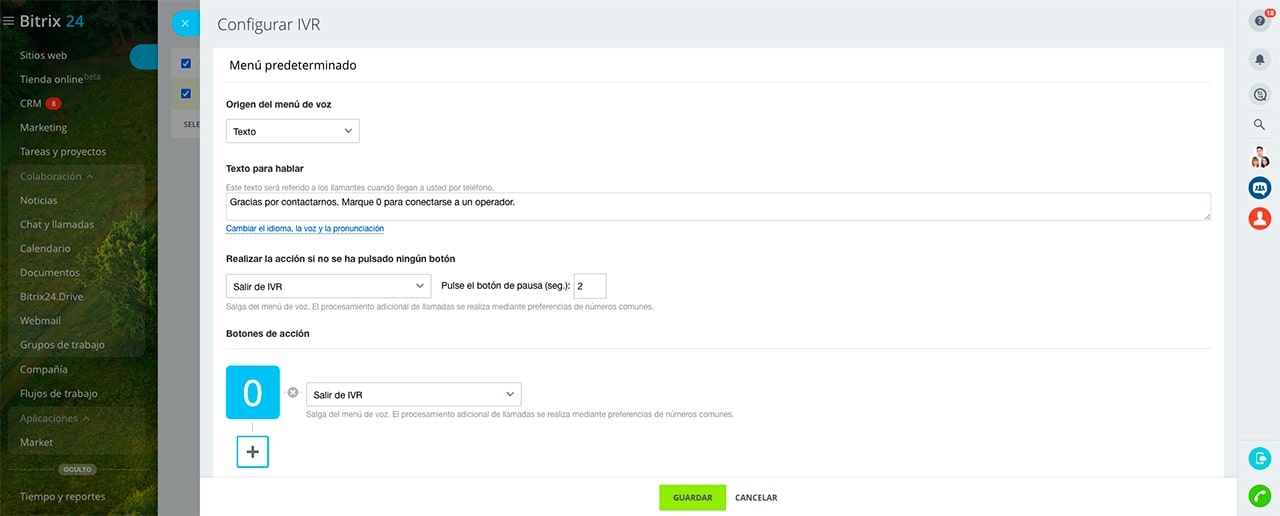Viewport: 1280px width, 516px height.
Task: Open the action dropdown for button 0
Action: click(x=413, y=394)
